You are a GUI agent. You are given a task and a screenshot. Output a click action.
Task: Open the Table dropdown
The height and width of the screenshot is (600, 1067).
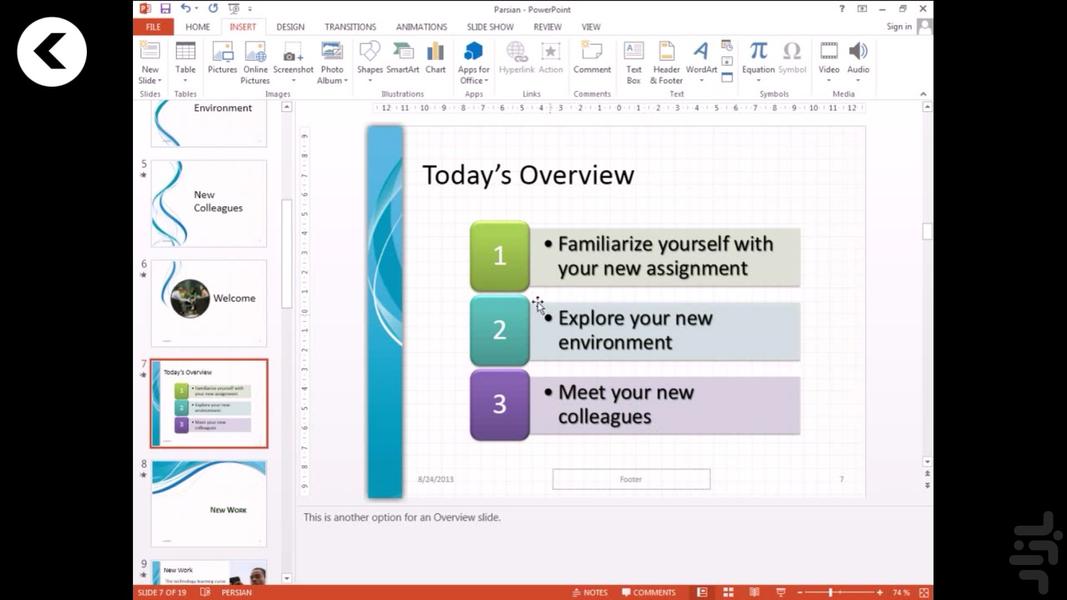click(186, 80)
